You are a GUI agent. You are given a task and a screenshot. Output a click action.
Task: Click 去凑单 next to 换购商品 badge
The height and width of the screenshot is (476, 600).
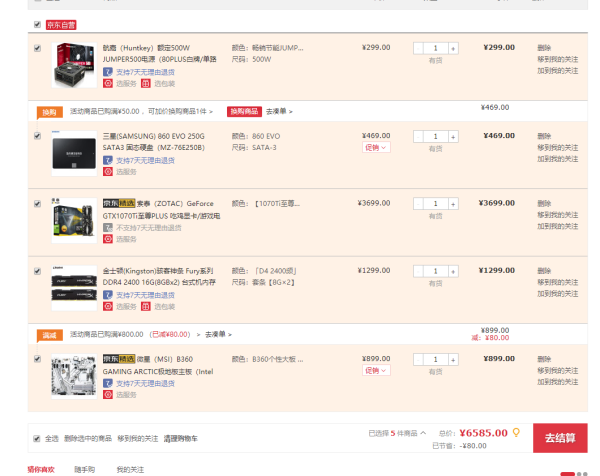click(x=279, y=111)
